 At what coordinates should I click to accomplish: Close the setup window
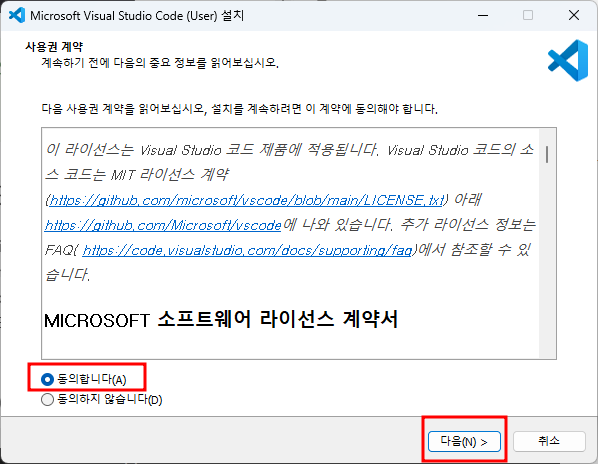tap(574, 15)
